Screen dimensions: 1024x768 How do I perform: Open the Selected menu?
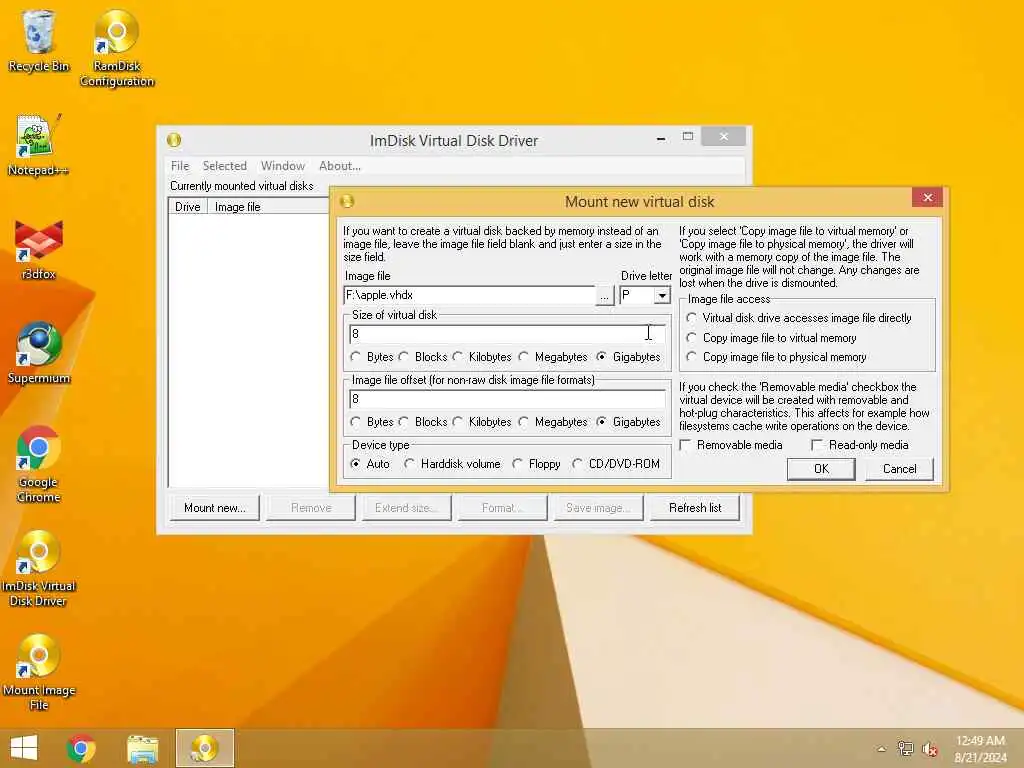(225, 166)
